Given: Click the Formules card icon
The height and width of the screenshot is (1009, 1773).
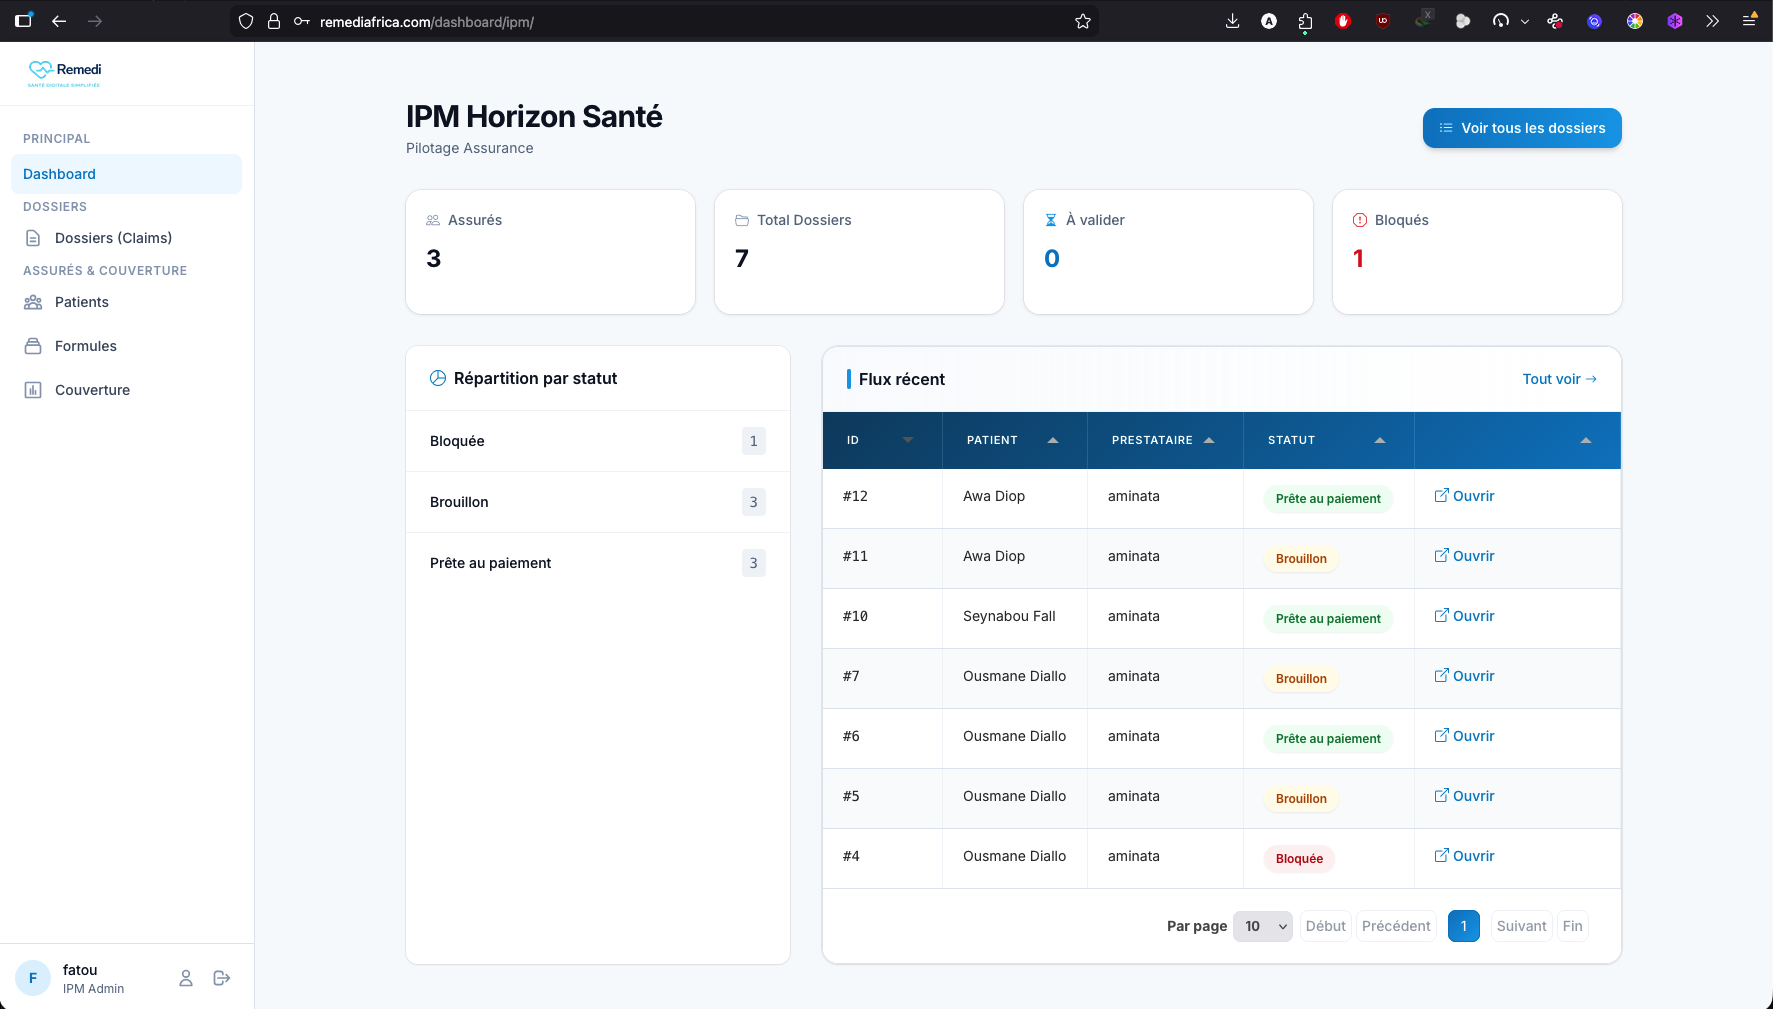Looking at the screenshot, I should [33, 346].
